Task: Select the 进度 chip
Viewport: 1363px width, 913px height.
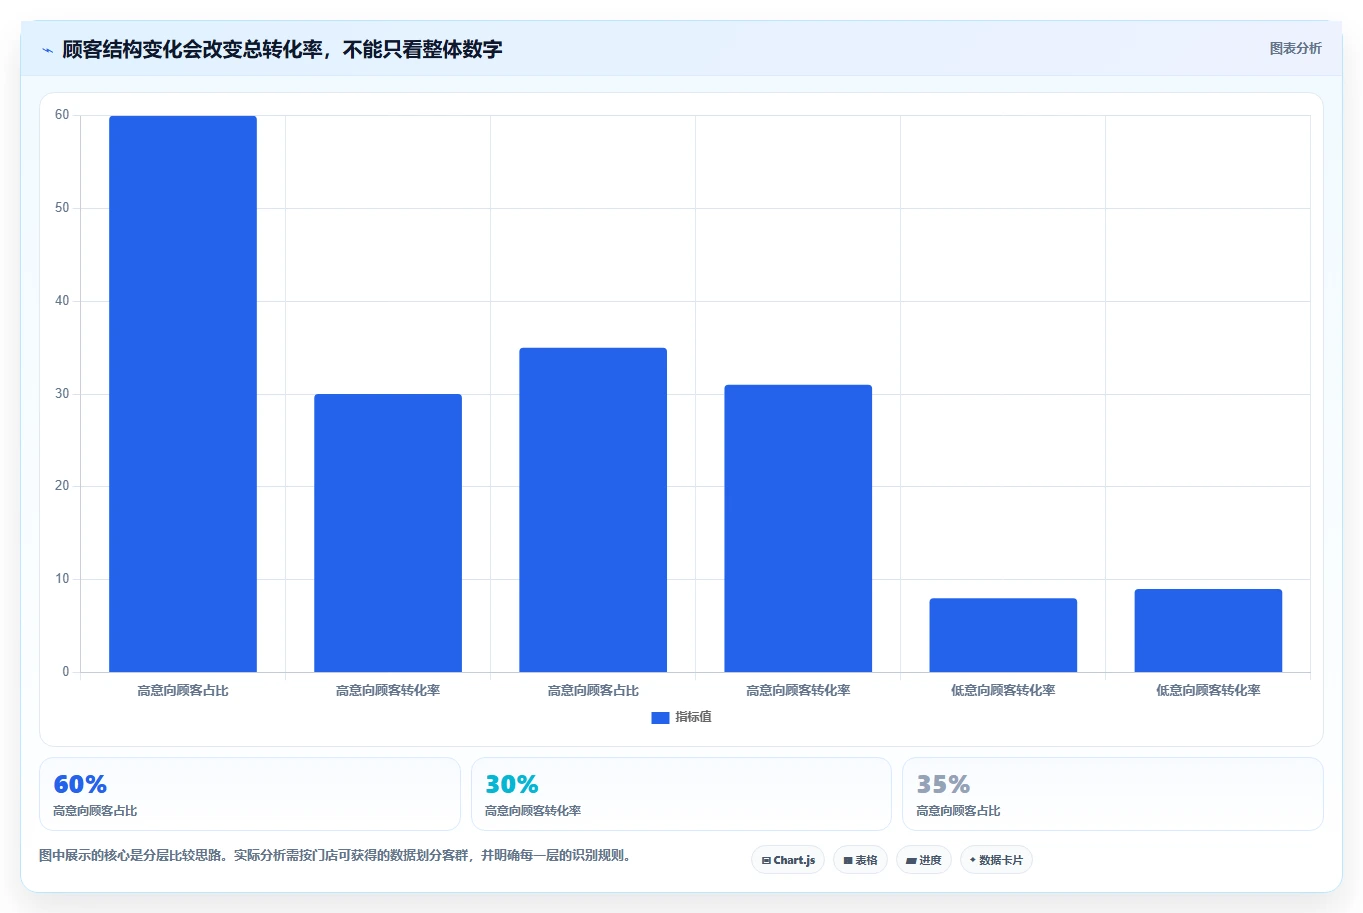Action: [924, 860]
